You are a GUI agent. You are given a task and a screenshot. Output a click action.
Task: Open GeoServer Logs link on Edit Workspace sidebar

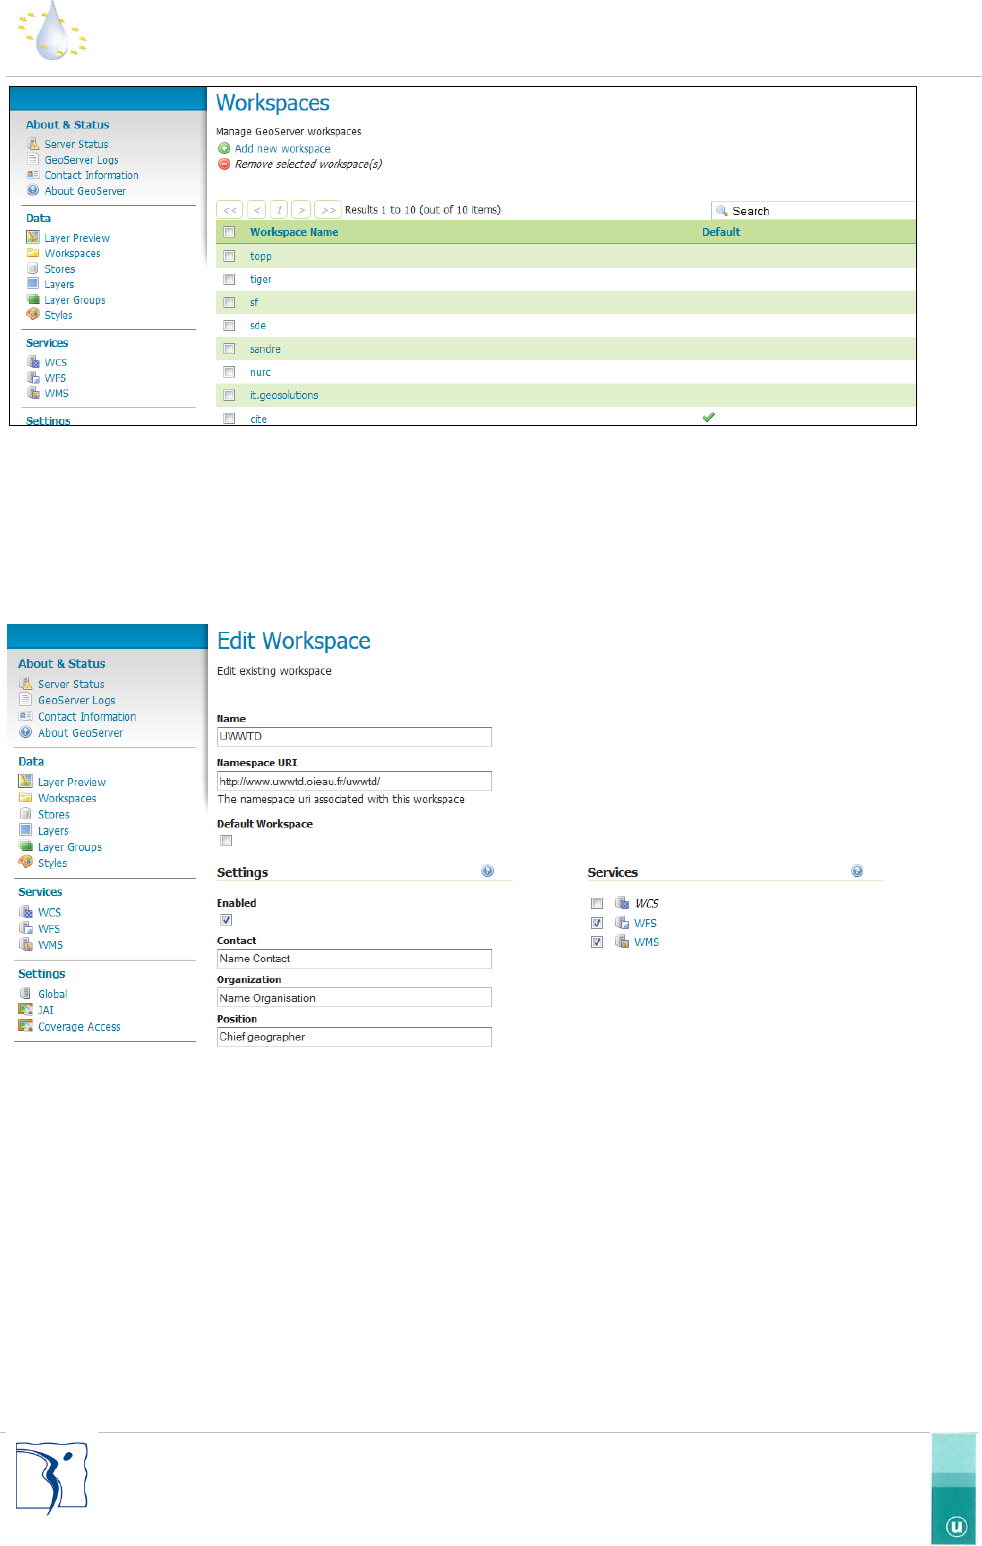click(77, 700)
